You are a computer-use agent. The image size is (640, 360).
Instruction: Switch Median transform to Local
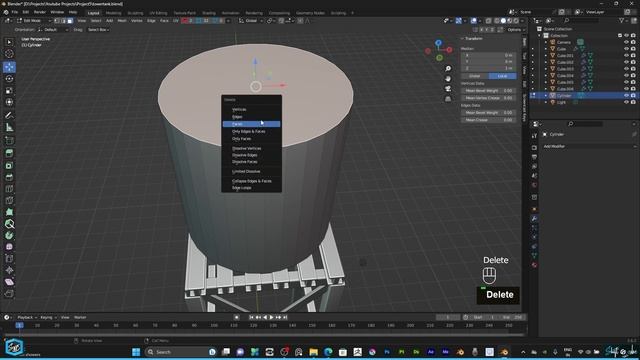[502, 76]
